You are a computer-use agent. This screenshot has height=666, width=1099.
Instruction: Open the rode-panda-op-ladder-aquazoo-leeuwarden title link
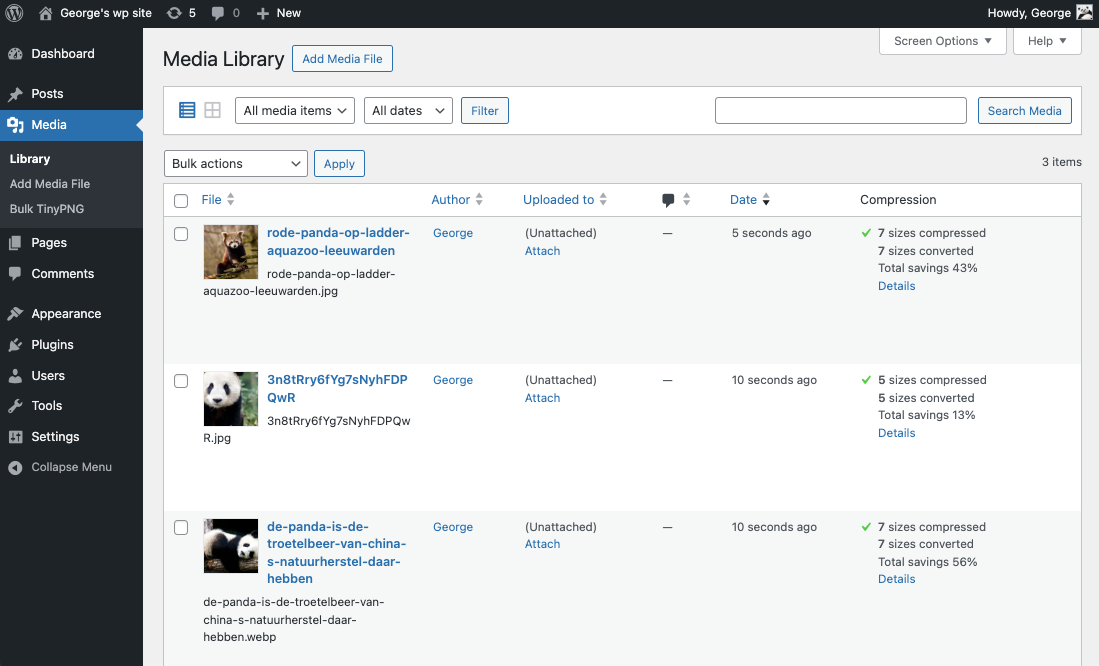pyautogui.click(x=338, y=242)
